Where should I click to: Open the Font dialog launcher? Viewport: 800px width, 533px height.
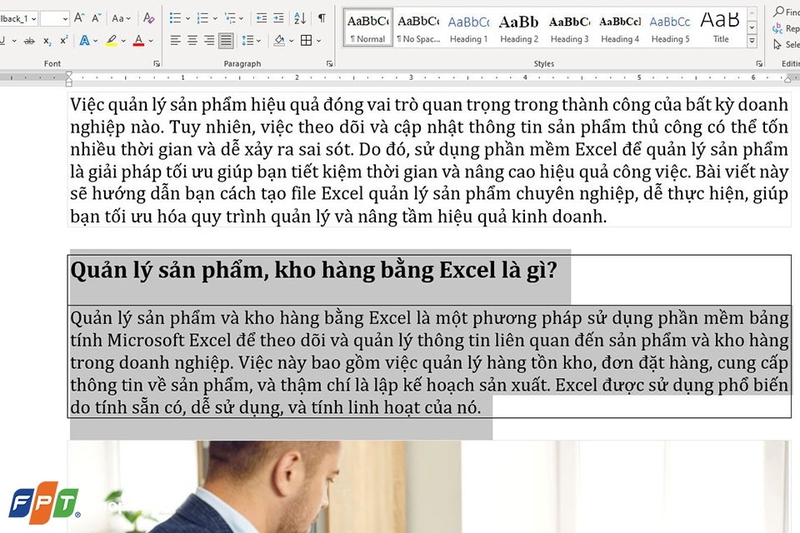pyautogui.click(x=157, y=64)
